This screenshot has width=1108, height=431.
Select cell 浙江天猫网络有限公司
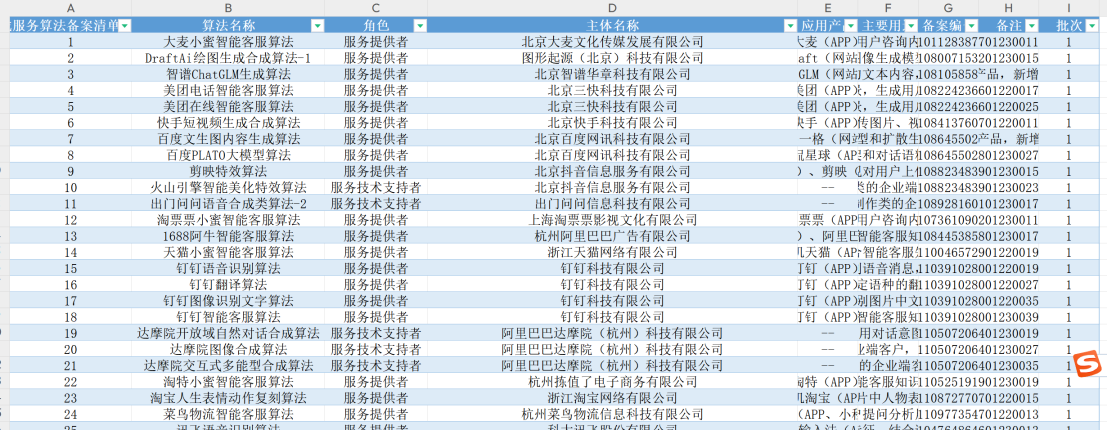tap(612, 252)
